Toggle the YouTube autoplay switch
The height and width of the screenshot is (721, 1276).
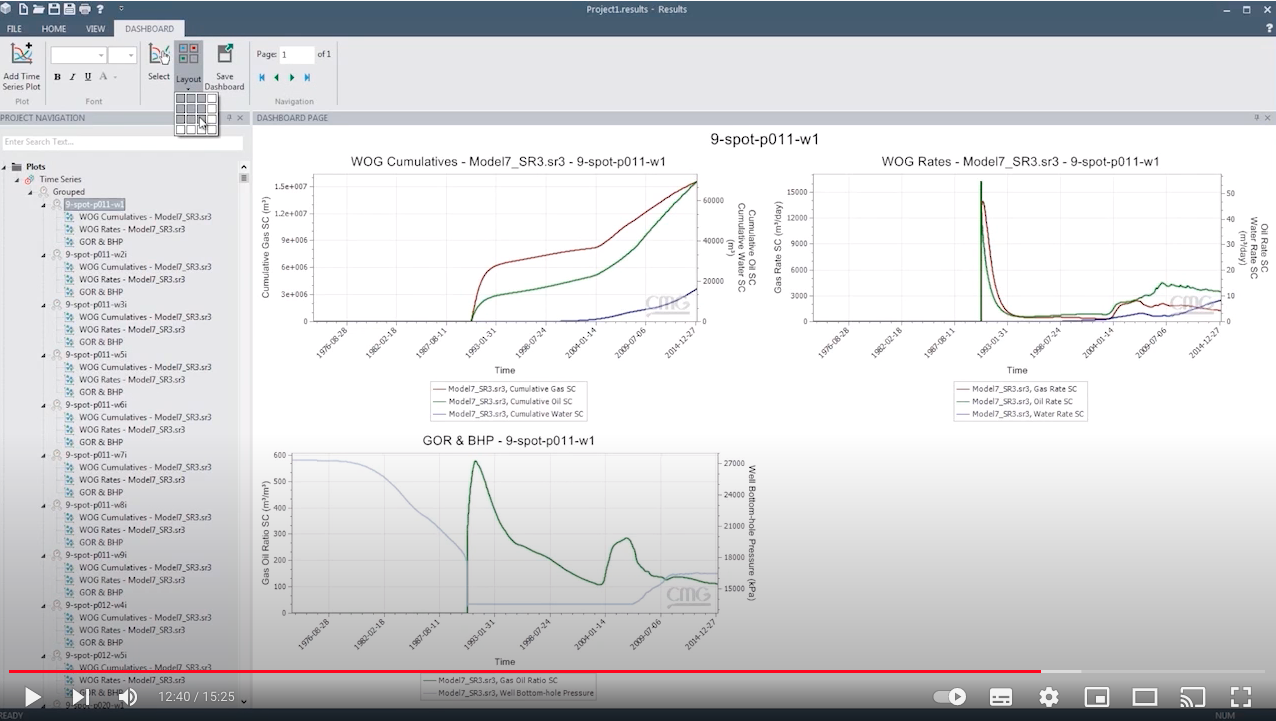pyautogui.click(x=949, y=697)
